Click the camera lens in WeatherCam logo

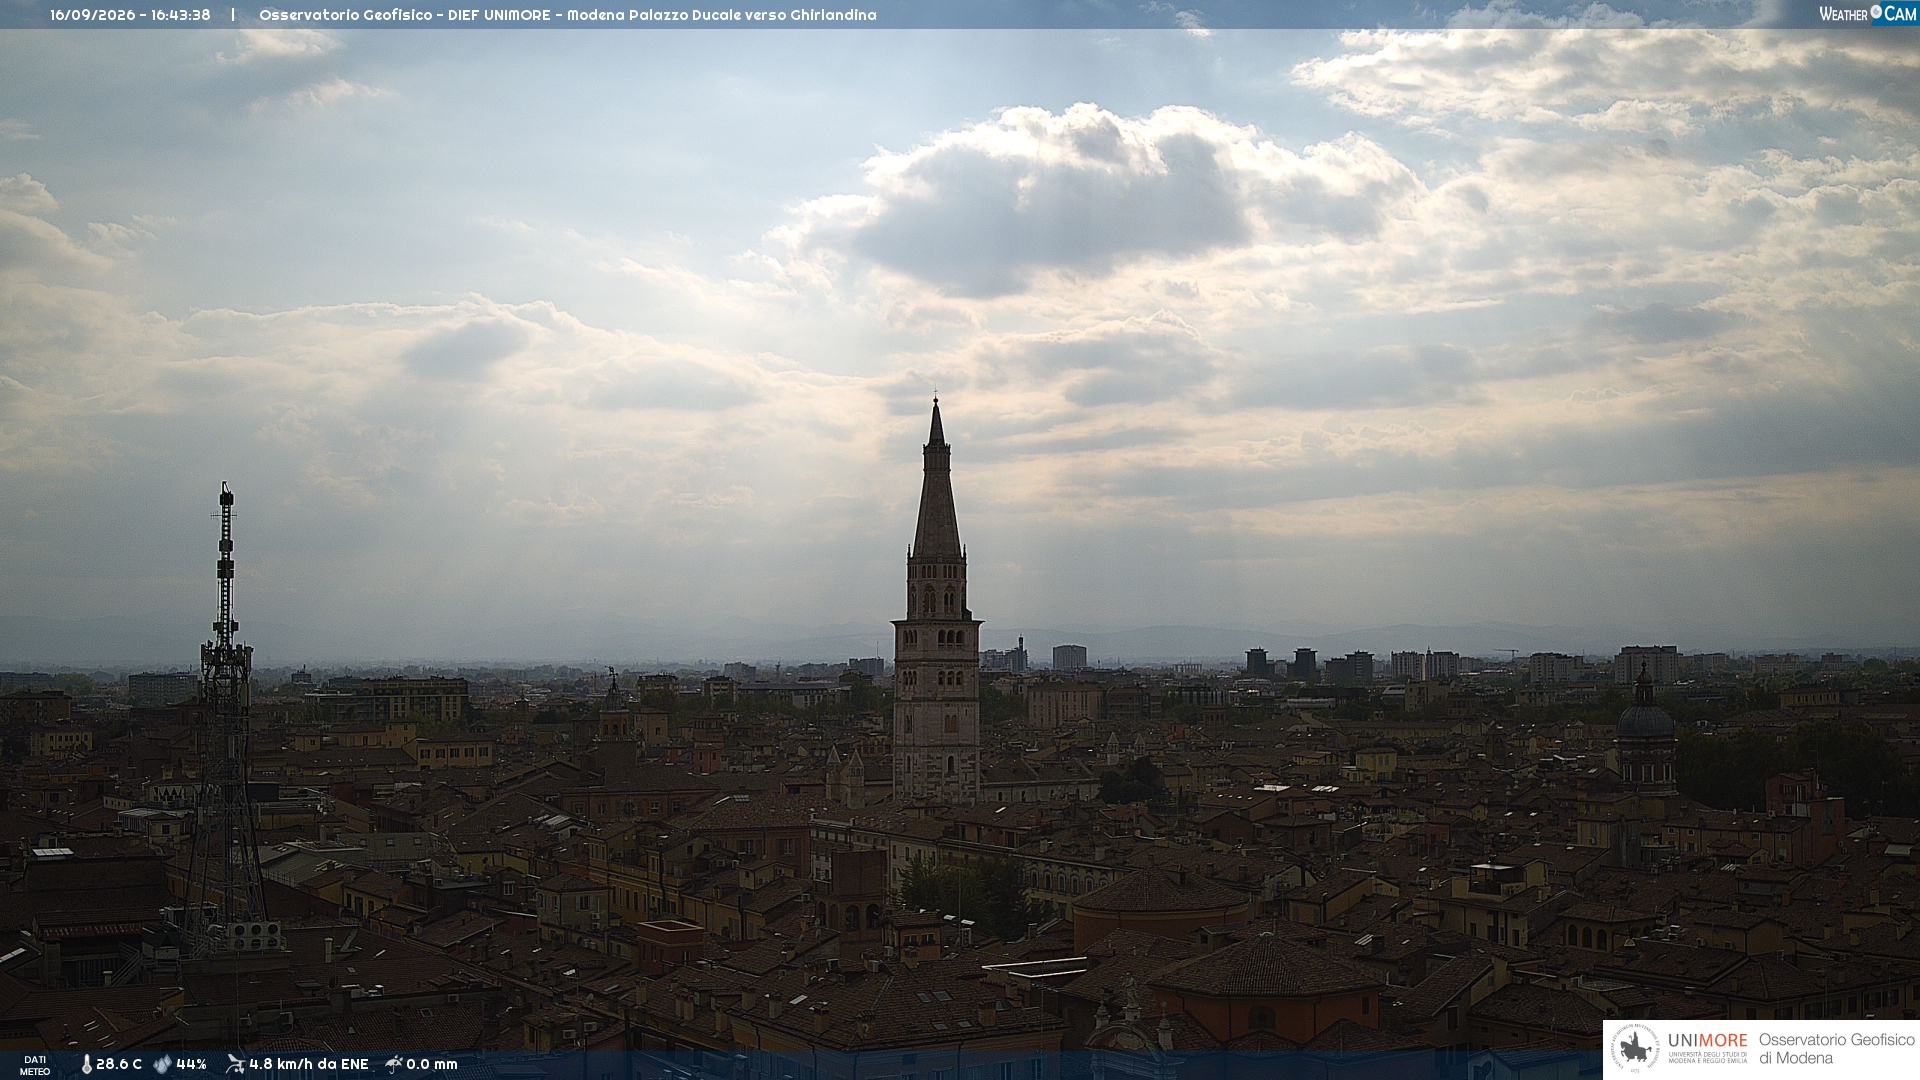1876,13
